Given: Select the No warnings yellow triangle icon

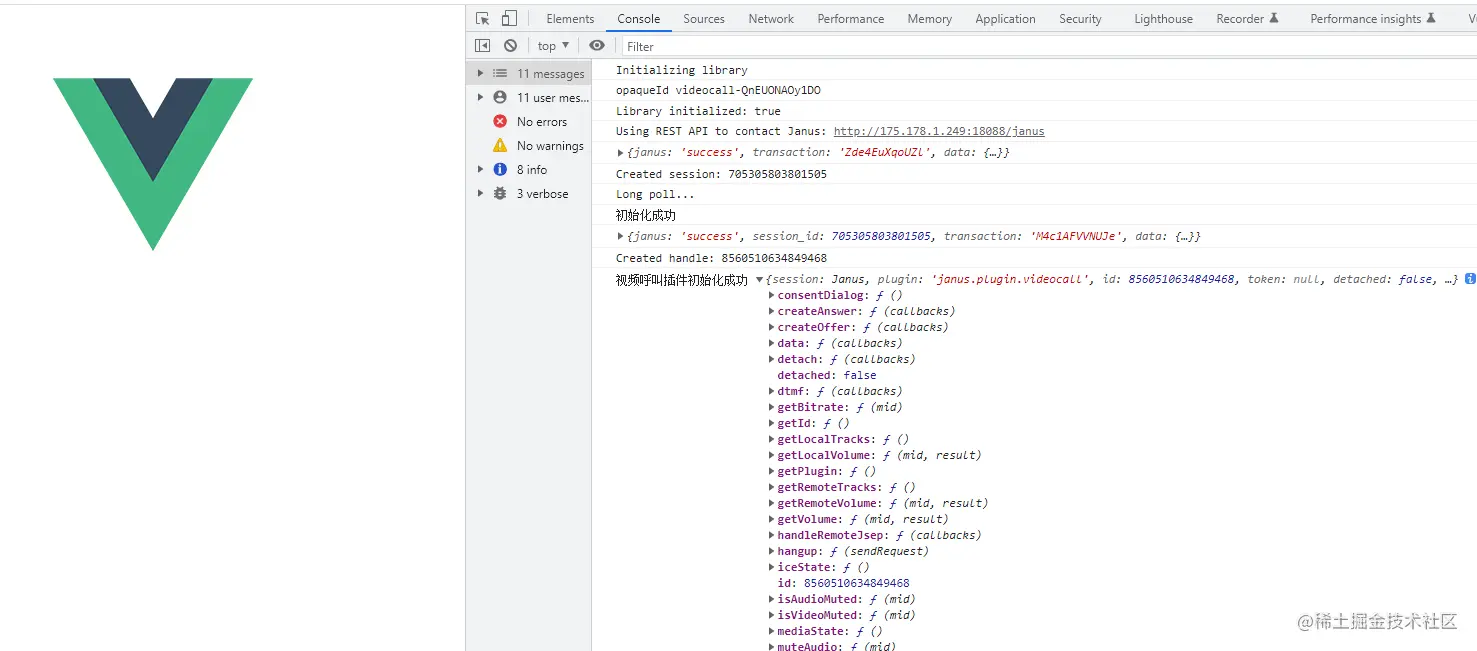Looking at the screenshot, I should tap(500, 145).
